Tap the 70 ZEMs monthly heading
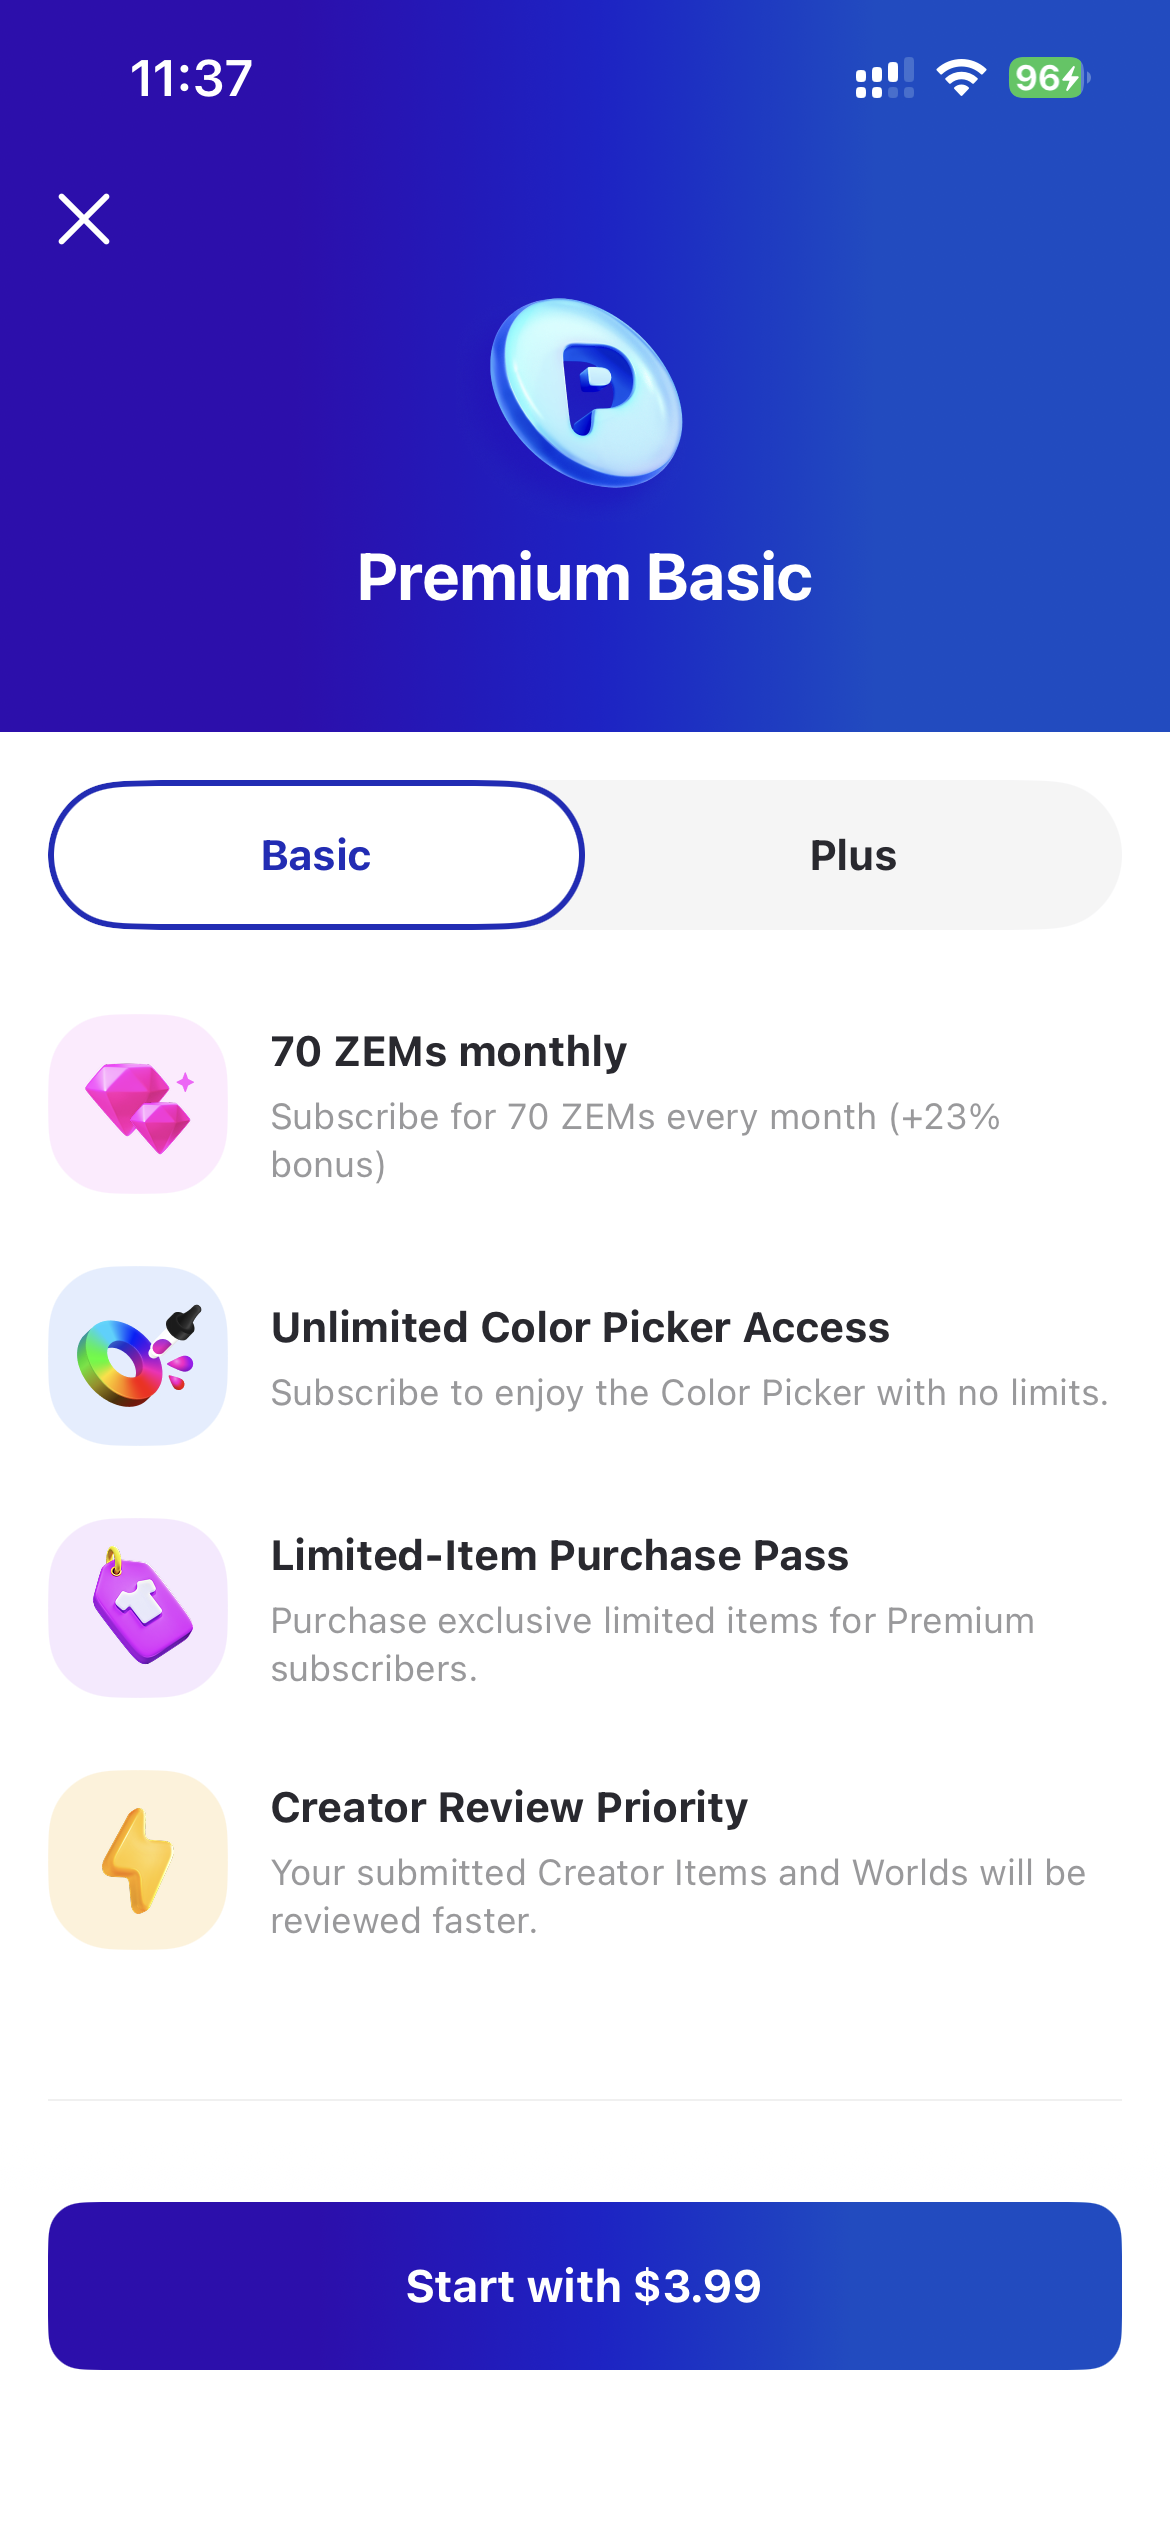Image resolution: width=1170 pixels, height=2532 pixels. [x=449, y=1052]
